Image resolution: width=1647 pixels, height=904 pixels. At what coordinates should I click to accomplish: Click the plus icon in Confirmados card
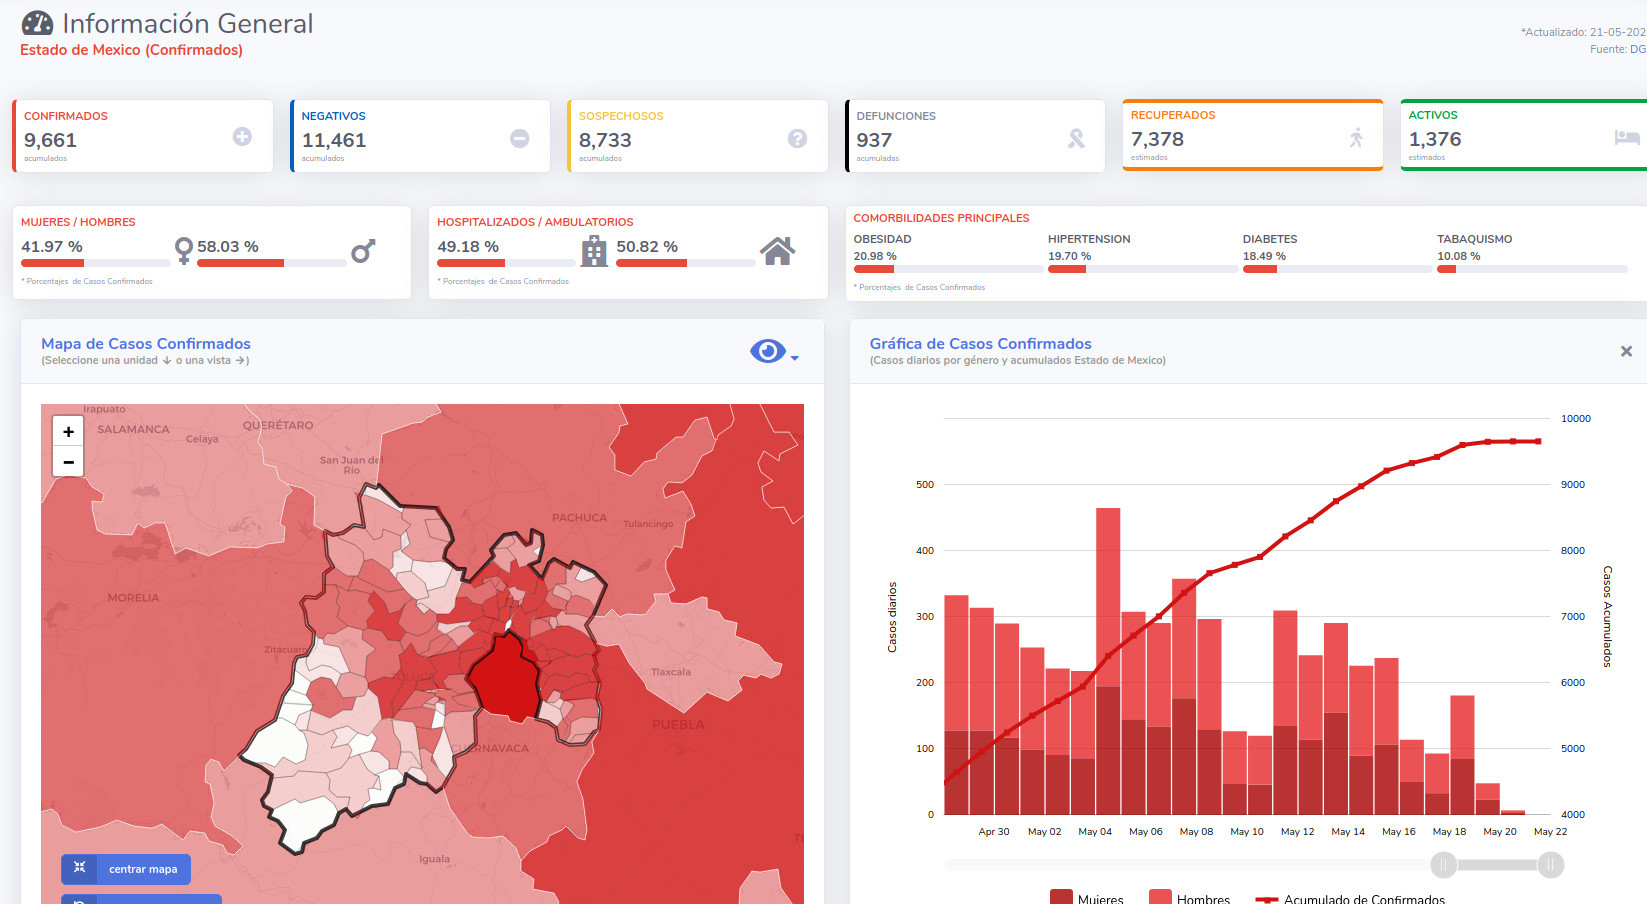[x=242, y=137]
